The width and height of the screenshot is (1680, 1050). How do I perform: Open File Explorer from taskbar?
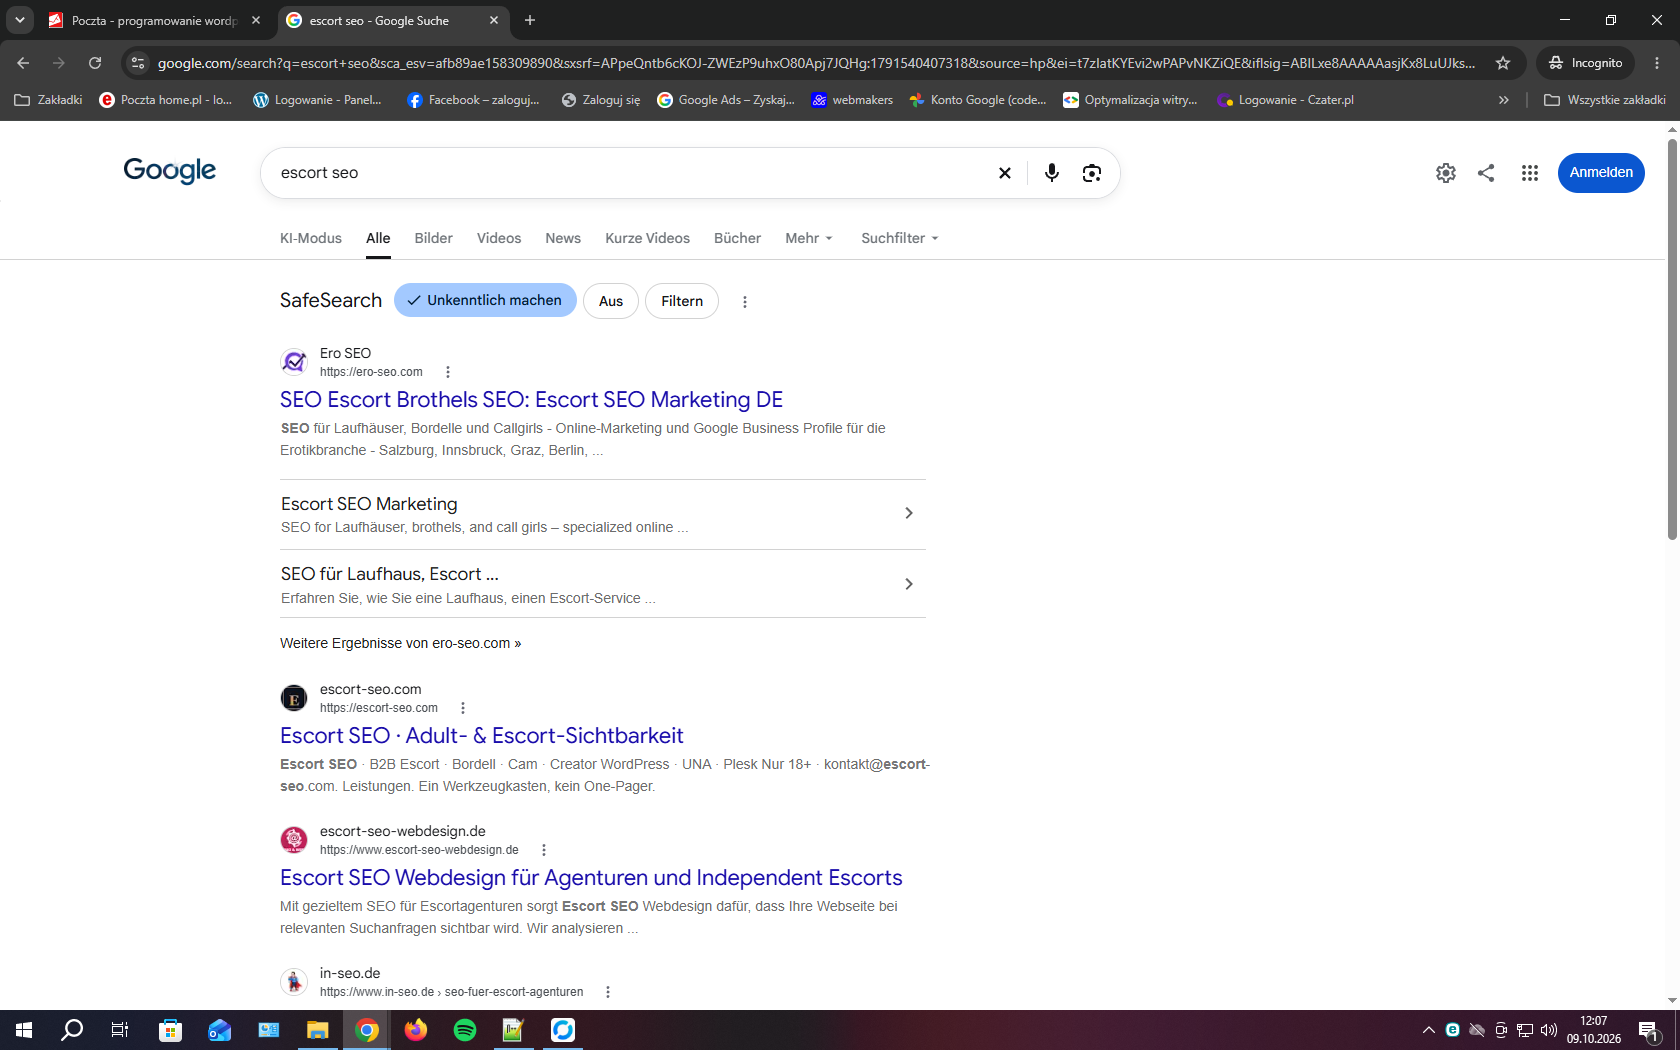pos(318,1030)
